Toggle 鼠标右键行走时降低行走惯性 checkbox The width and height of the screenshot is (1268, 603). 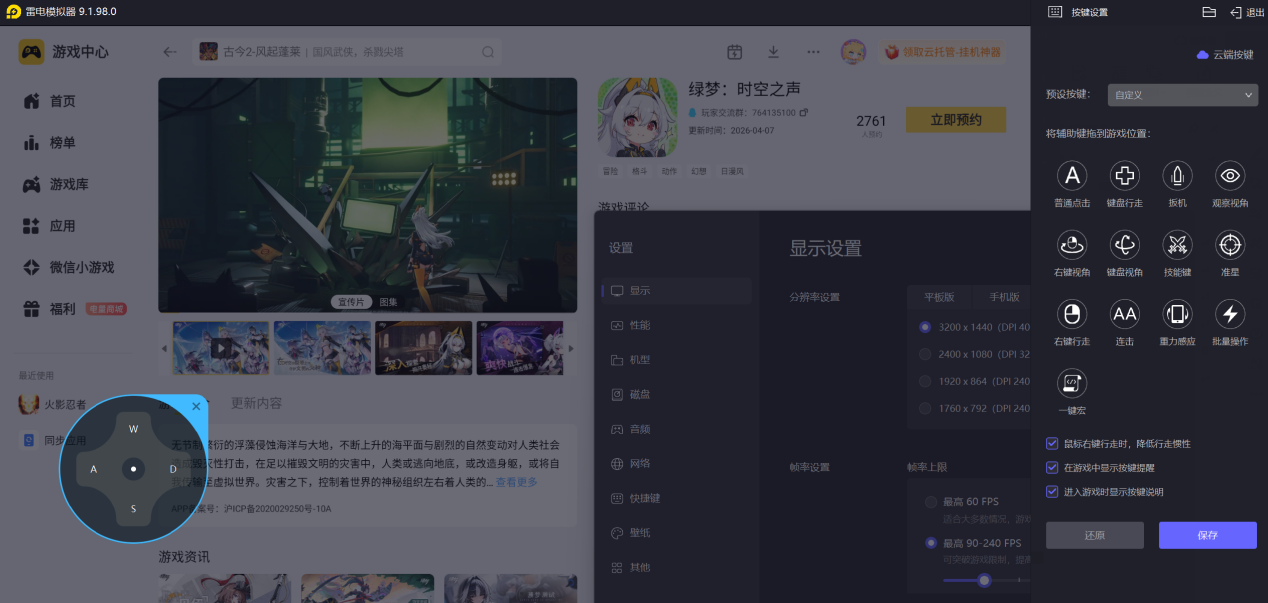[1052, 443]
